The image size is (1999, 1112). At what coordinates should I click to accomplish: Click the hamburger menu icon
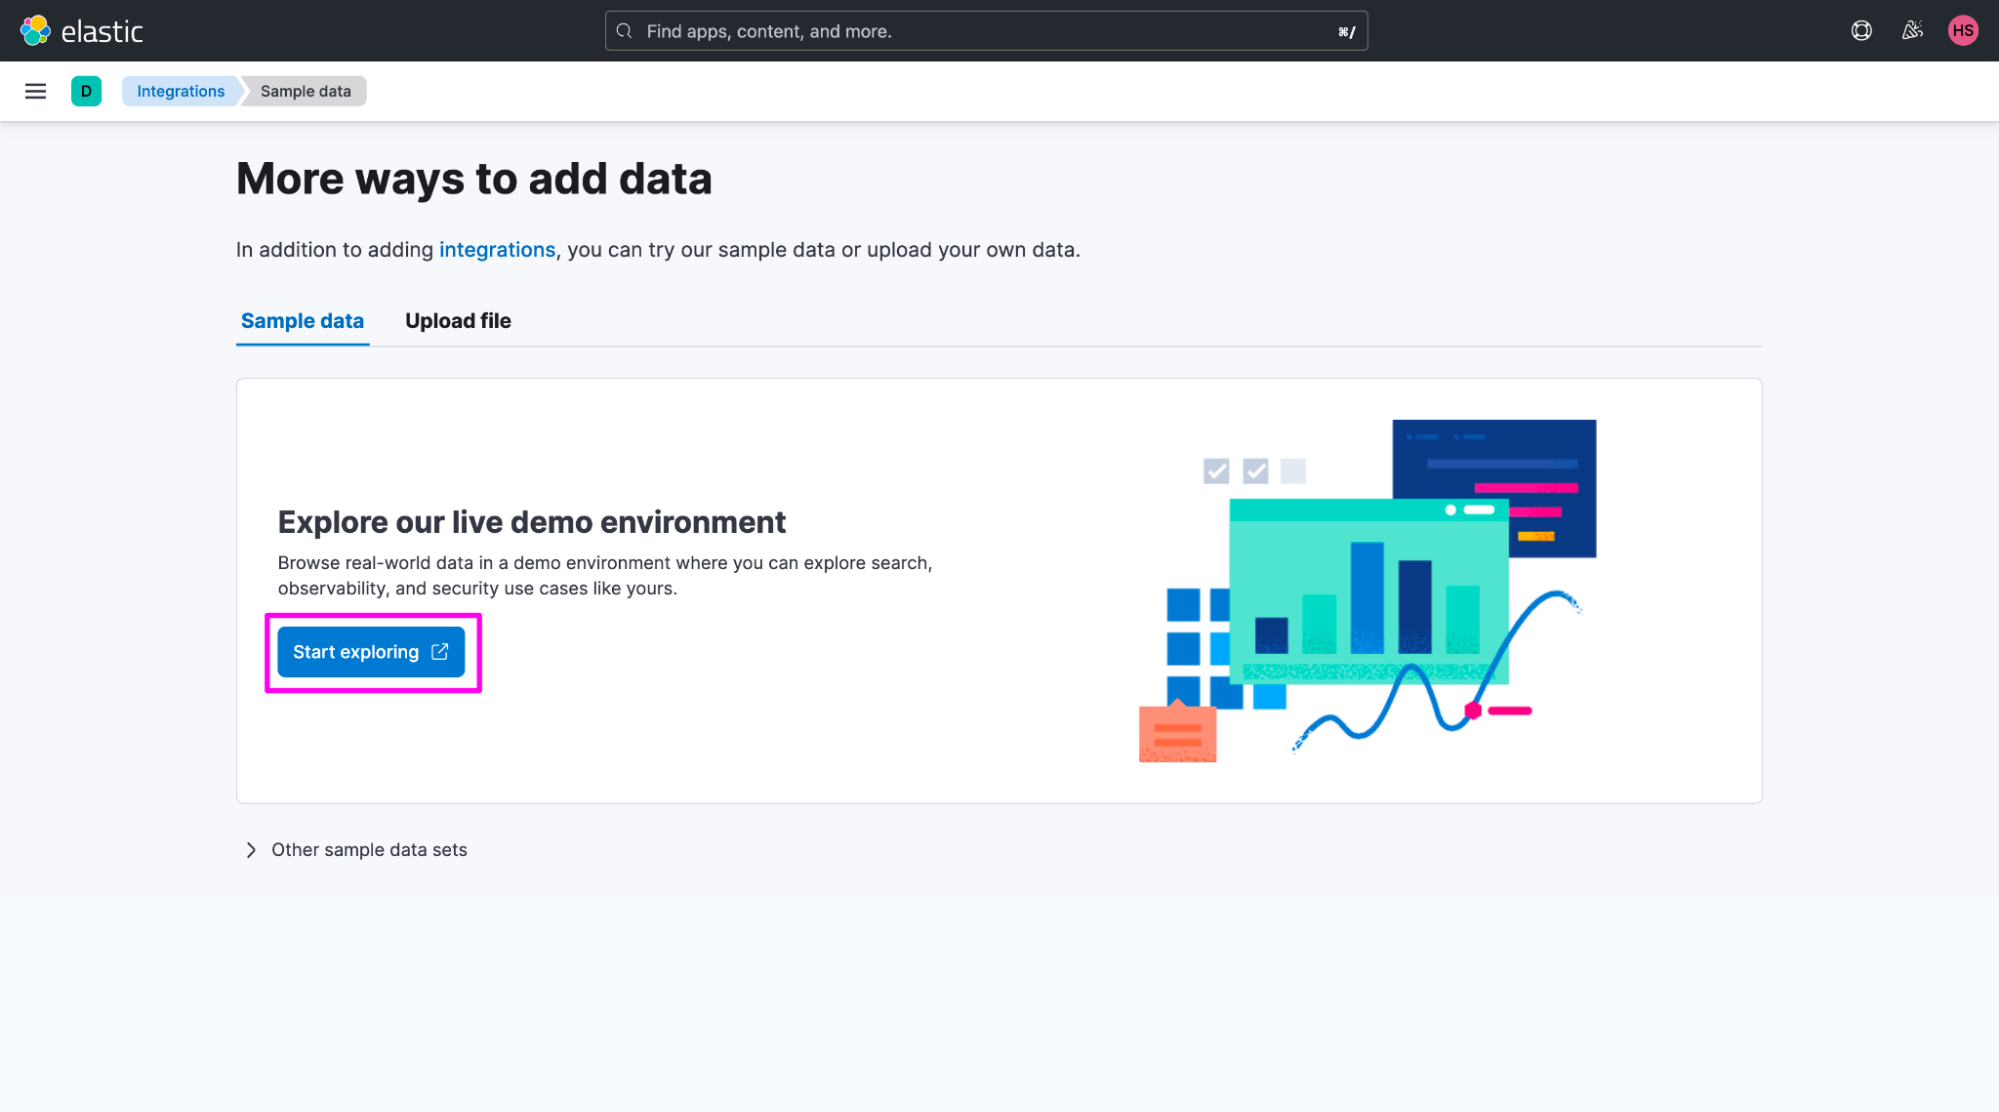(x=36, y=89)
